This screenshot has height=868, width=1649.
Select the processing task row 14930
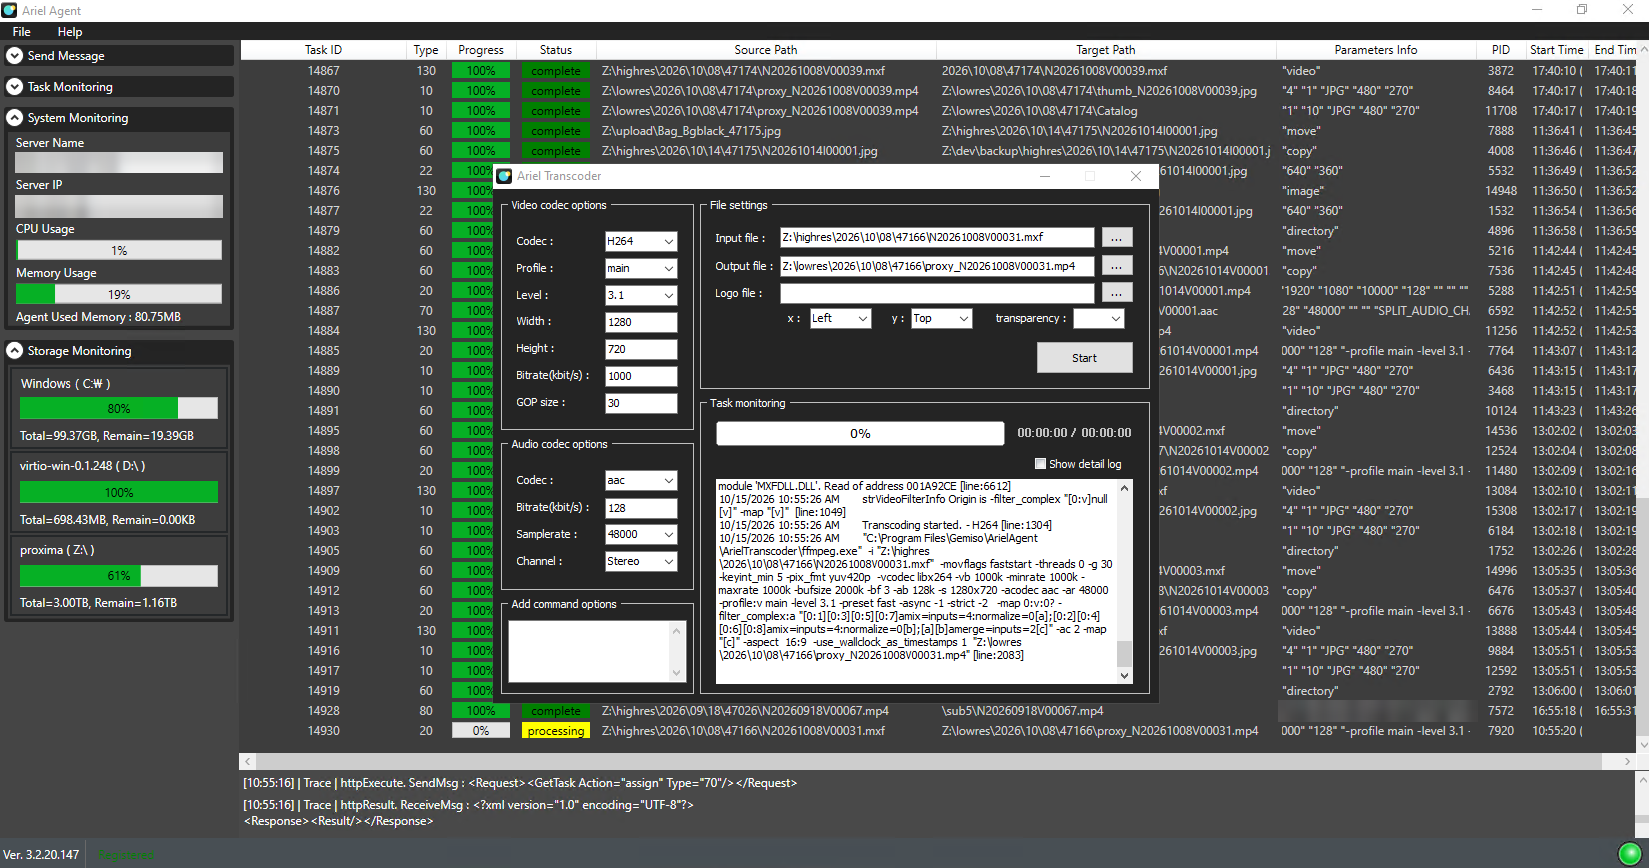coord(938,731)
